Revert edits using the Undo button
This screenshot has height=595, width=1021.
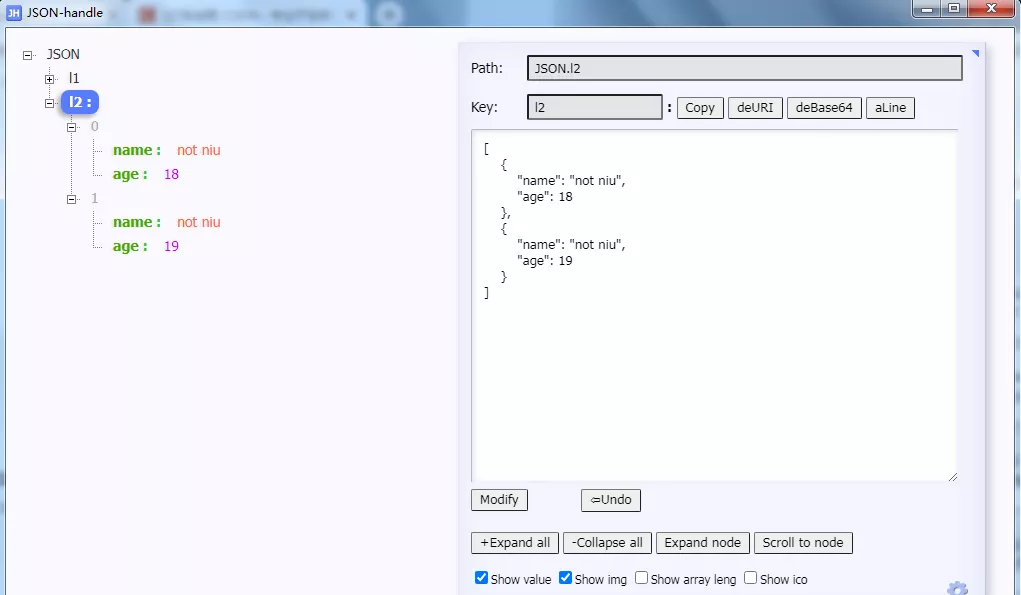pyautogui.click(x=610, y=500)
